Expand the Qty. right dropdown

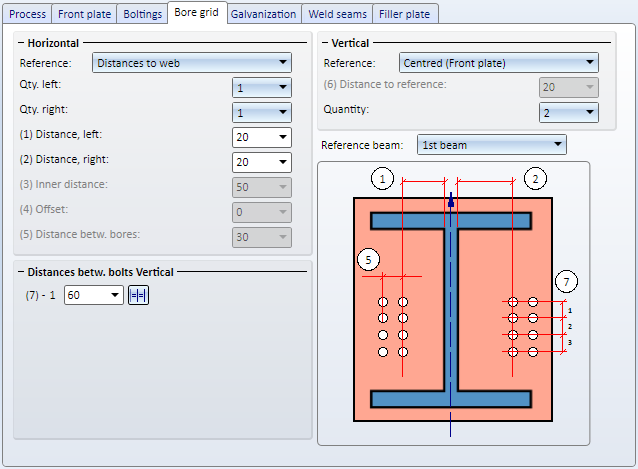[262, 112]
